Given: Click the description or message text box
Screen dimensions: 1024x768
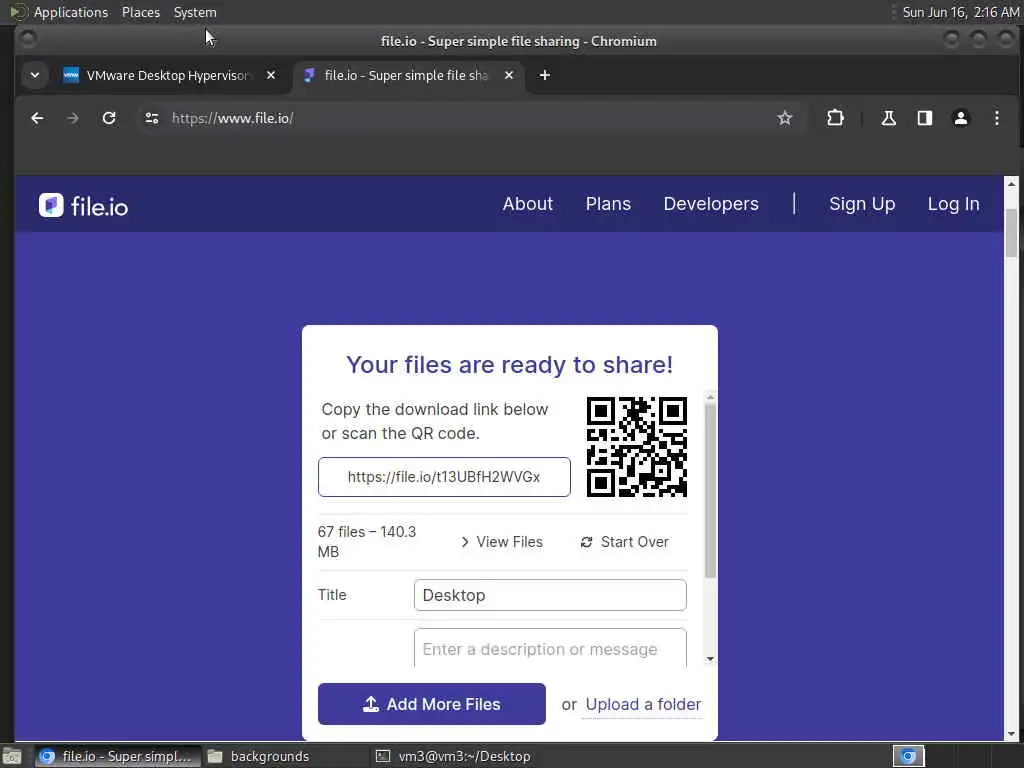Looking at the screenshot, I should [x=550, y=648].
